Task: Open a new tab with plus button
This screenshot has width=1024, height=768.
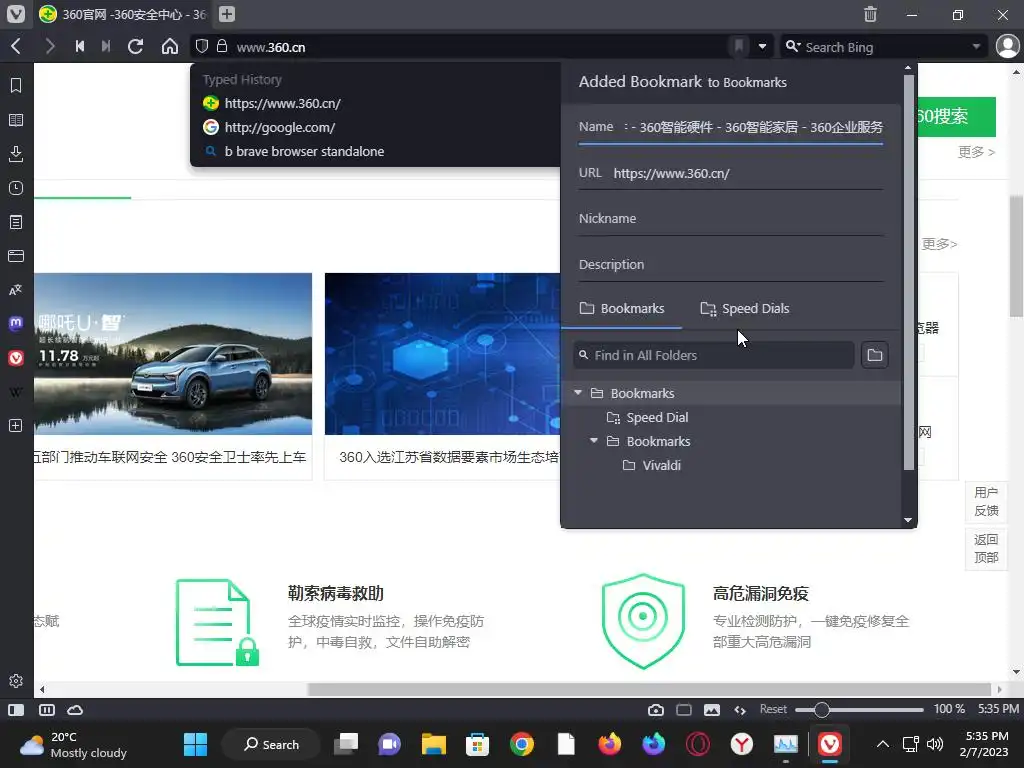Action: tap(227, 14)
